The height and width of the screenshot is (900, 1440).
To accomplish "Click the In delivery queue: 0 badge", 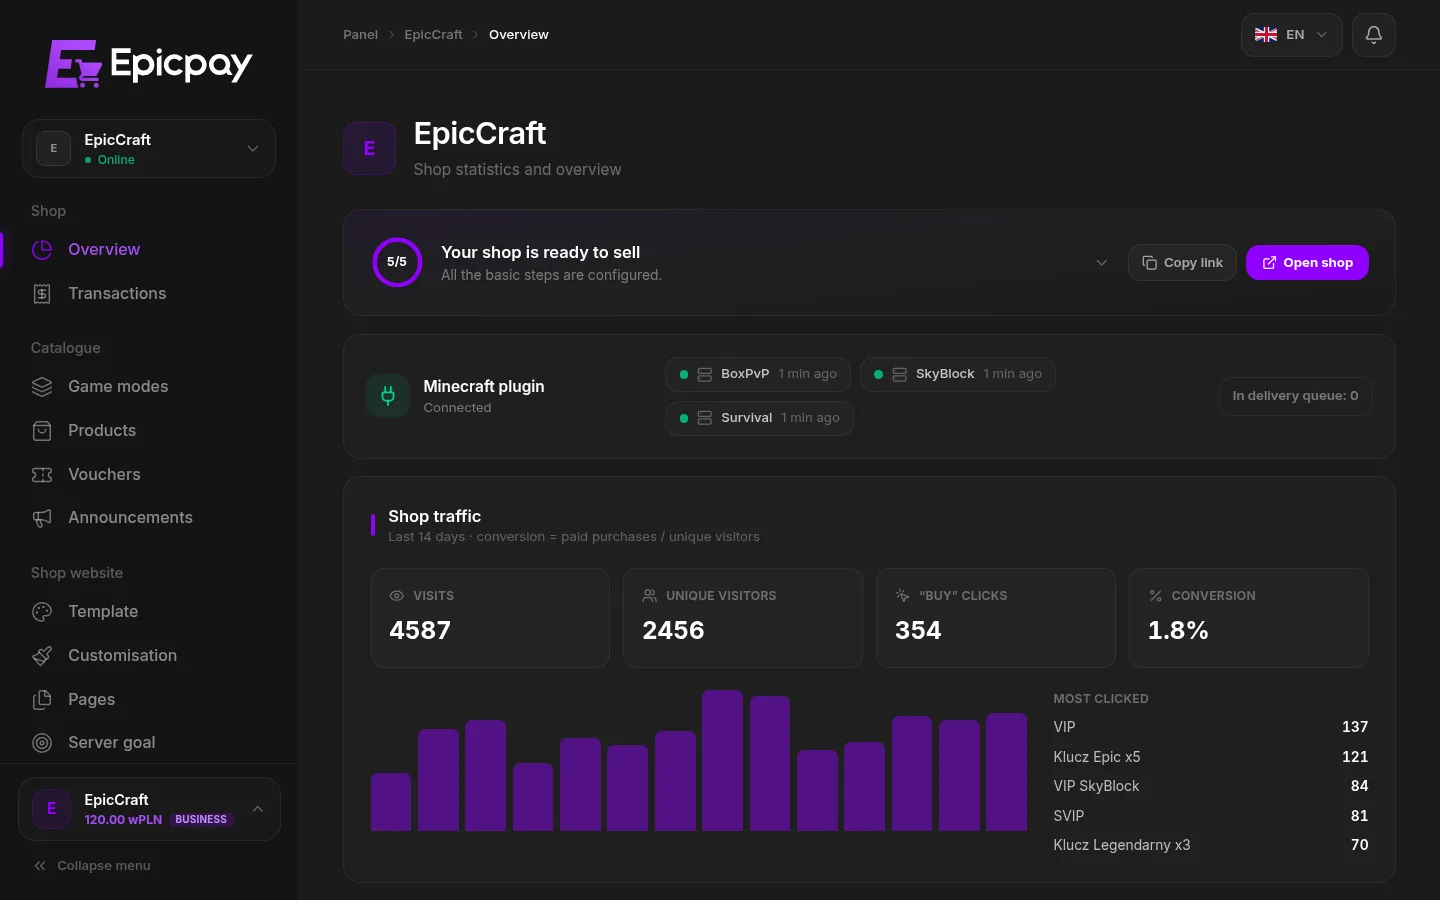I will 1296,396.
